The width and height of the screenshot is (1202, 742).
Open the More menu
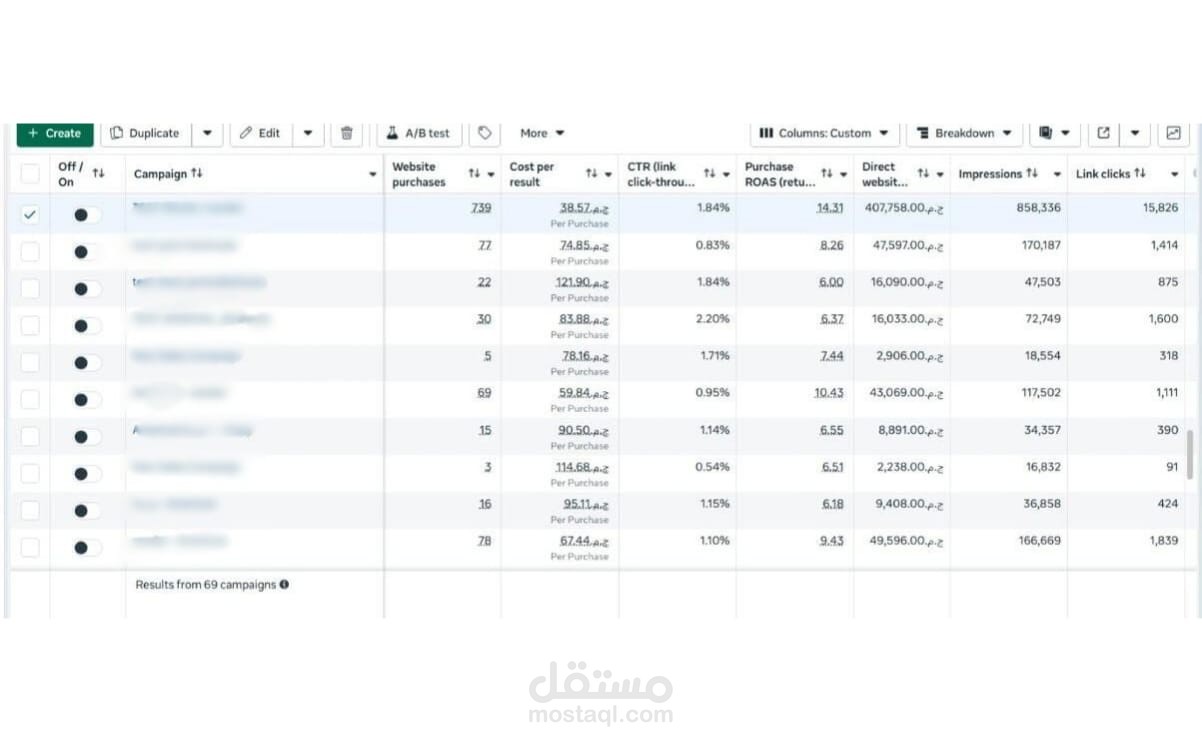click(542, 133)
